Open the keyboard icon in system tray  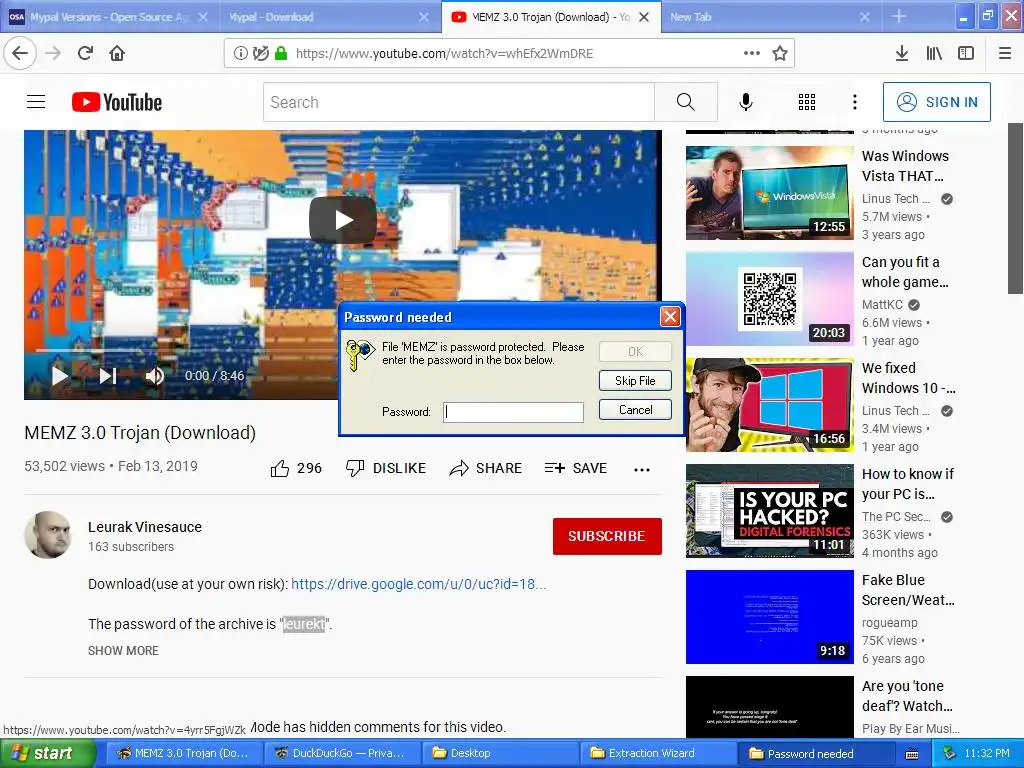(912, 754)
